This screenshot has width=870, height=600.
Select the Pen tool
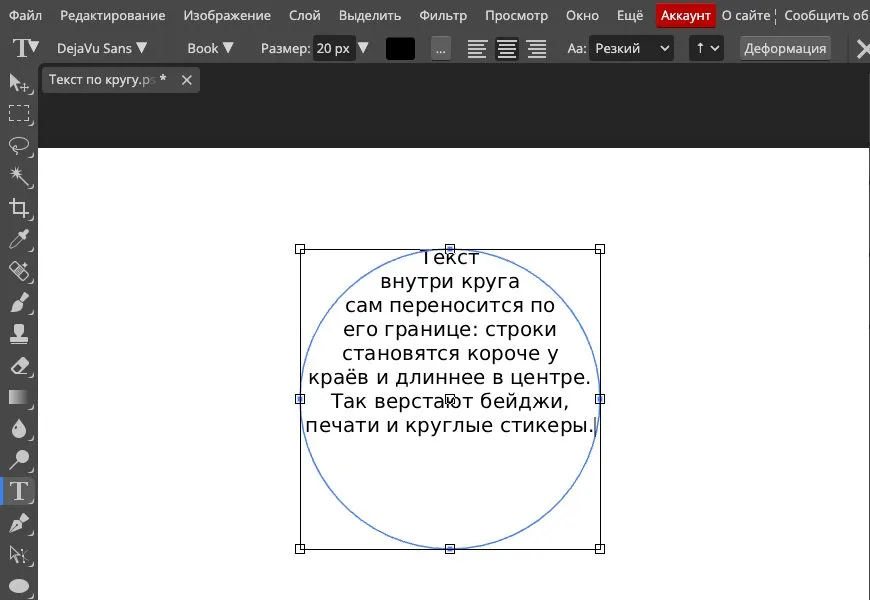click(x=19, y=523)
